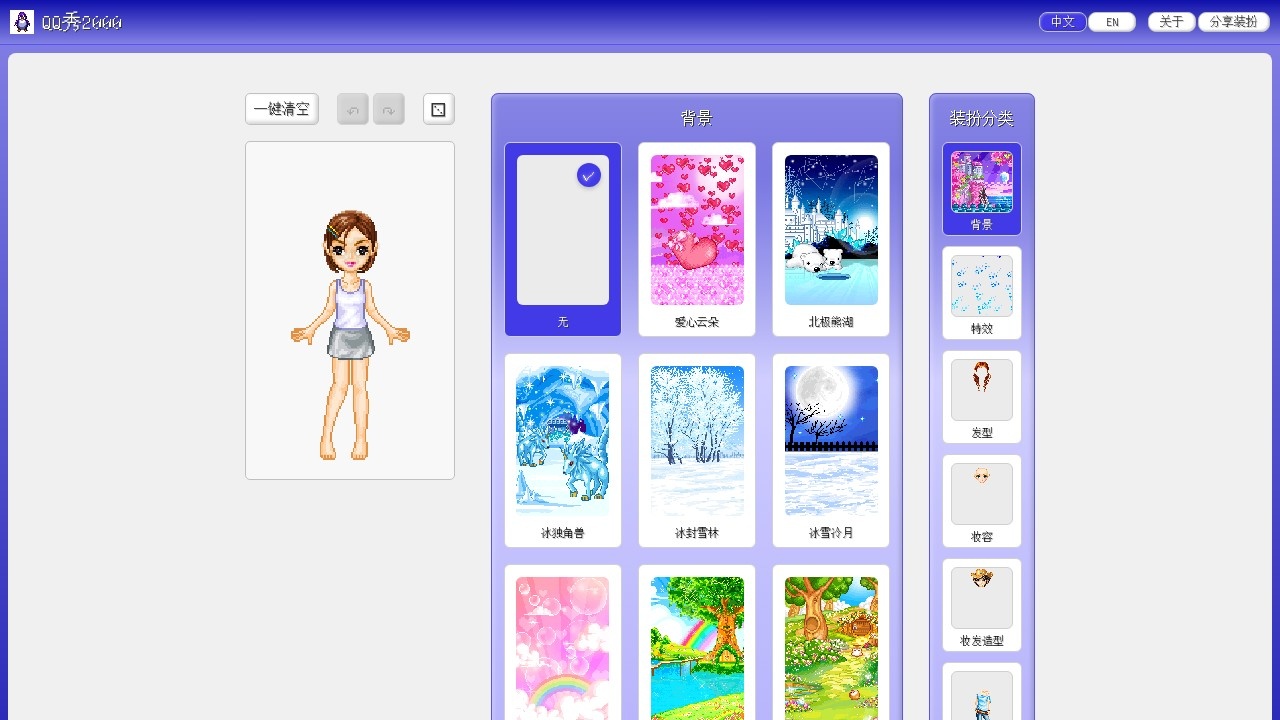Select the rainbow tree river background
Image resolution: width=1280 pixels, height=720 pixels.
coord(697,642)
